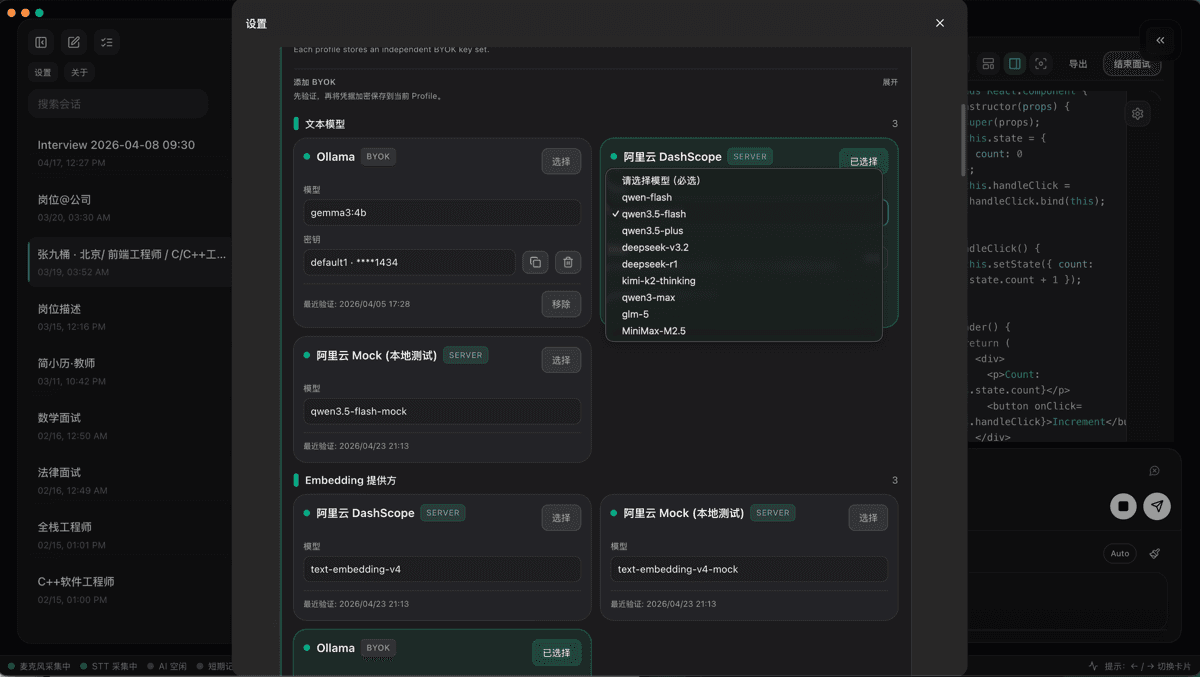Click the brush clear icon beside Auto
The width and height of the screenshot is (1200, 677).
[x=1155, y=553]
